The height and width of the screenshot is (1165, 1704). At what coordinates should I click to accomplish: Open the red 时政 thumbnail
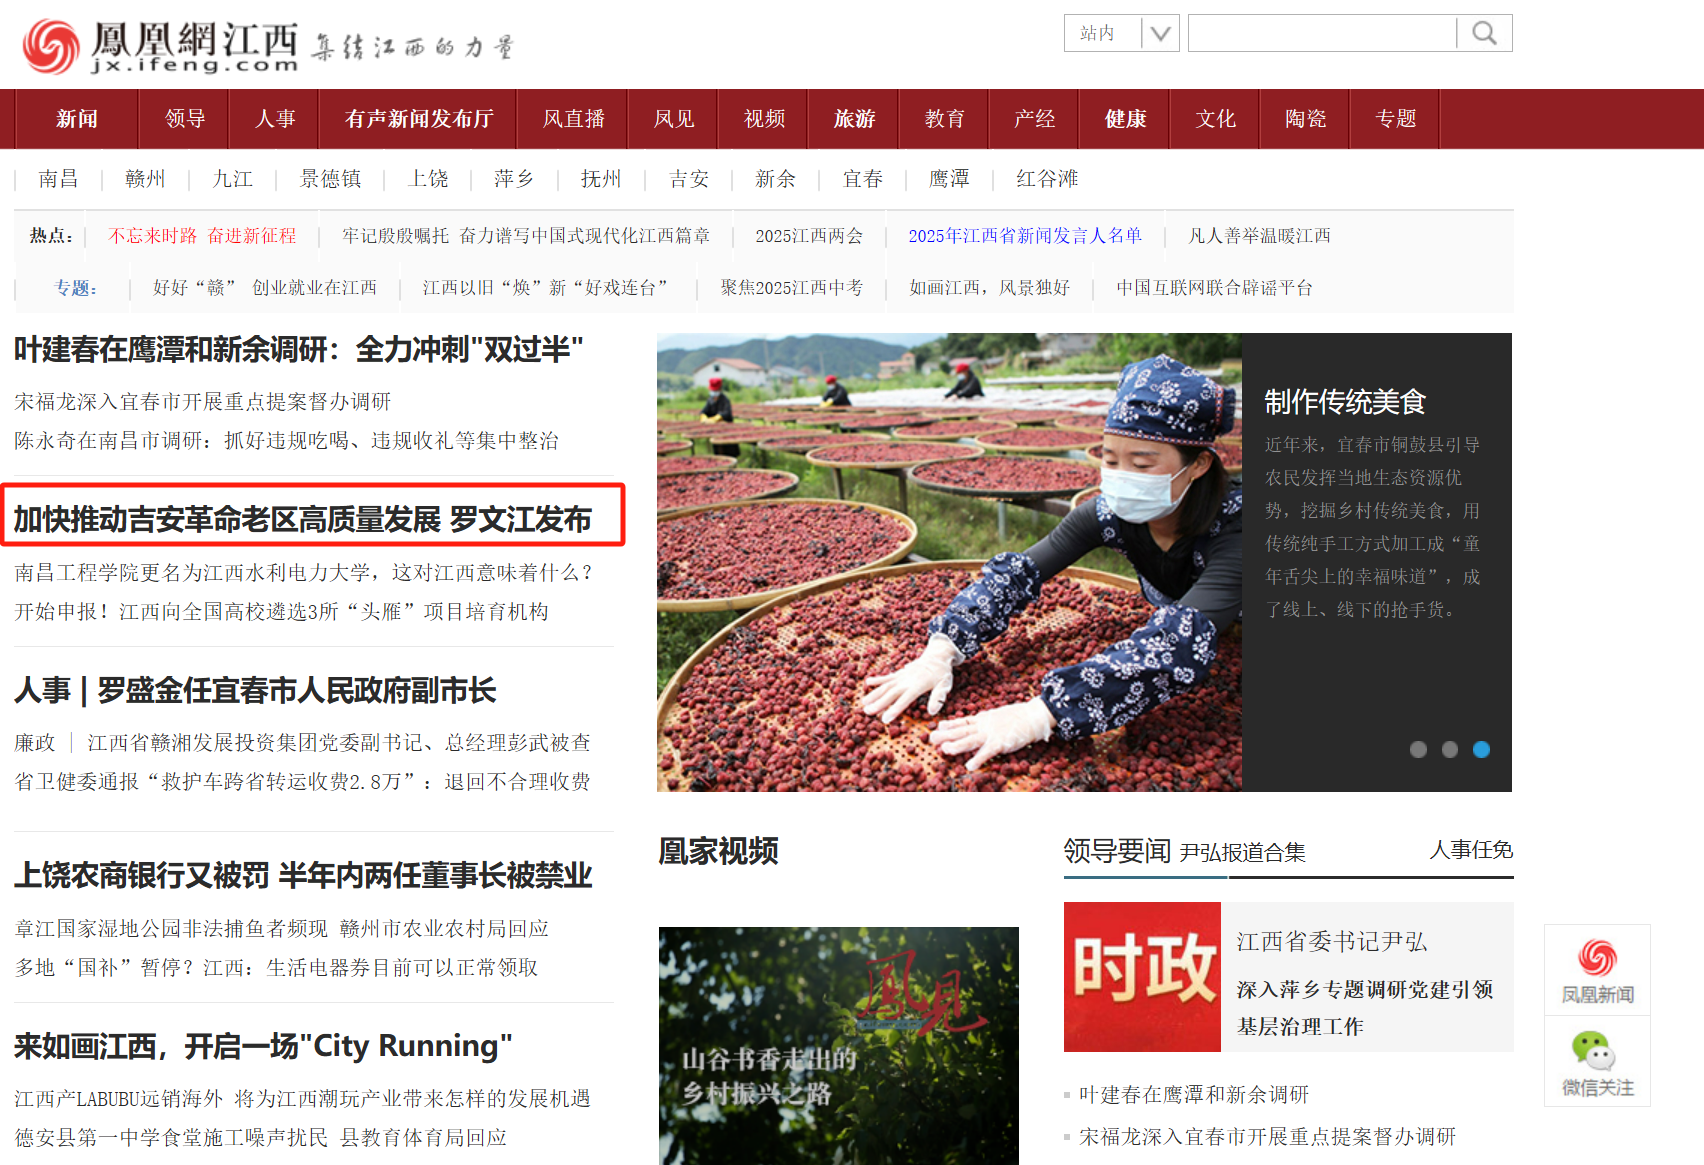[x=1142, y=977]
